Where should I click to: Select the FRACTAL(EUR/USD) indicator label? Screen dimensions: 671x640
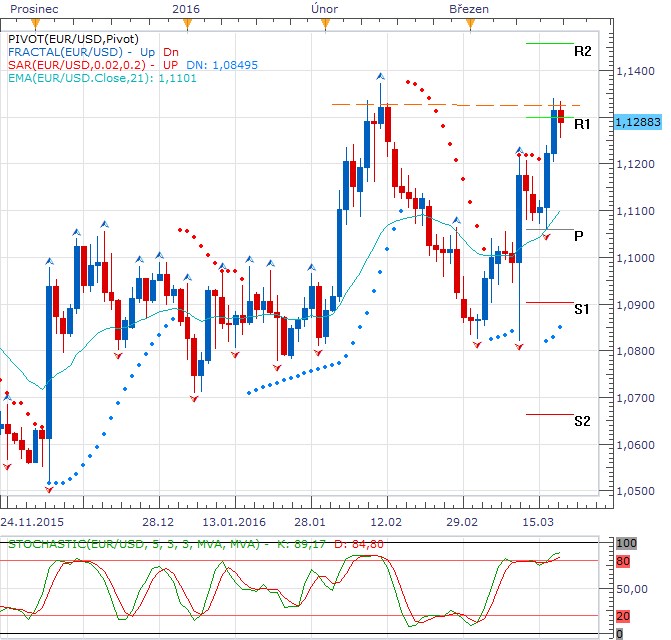pyautogui.click(x=65, y=52)
